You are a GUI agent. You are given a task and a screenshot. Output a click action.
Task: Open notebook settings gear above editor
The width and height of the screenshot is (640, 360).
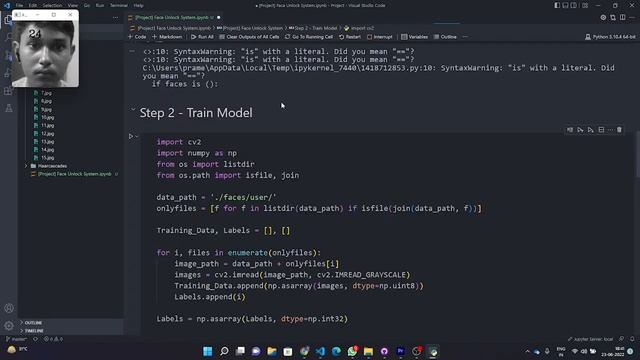(603, 18)
